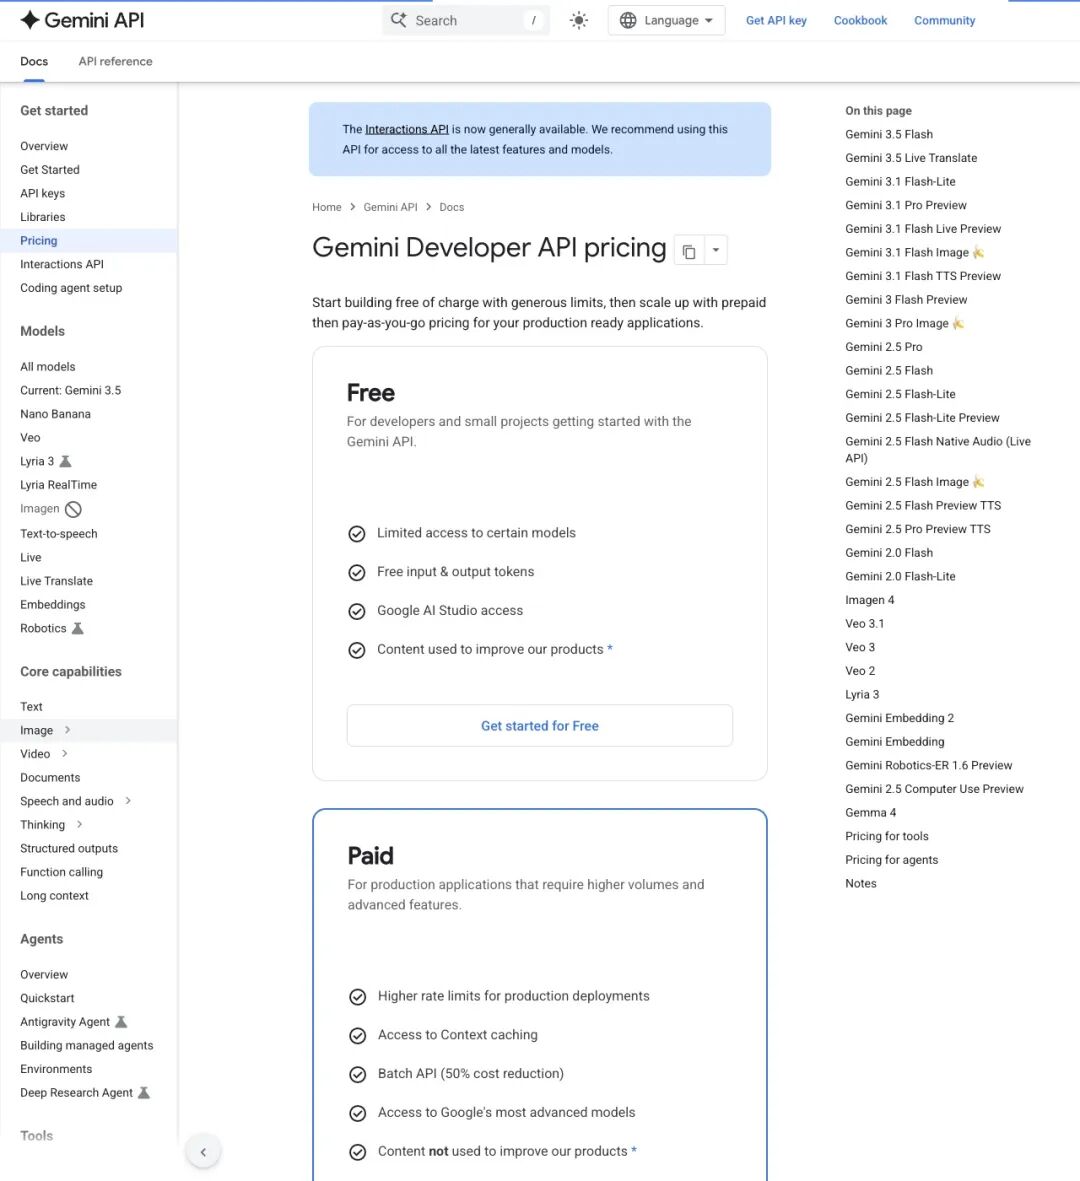Viewport: 1080px width, 1181px height.
Task: Click the Home breadcrumb
Action: click(x=327, y=207)
